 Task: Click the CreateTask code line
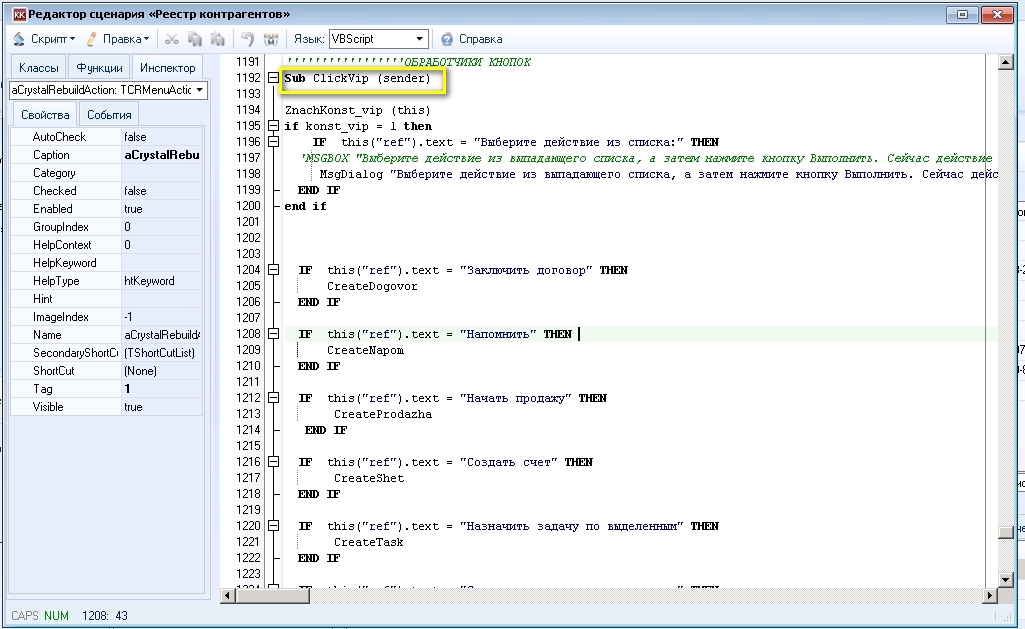(x=369, y=543)
